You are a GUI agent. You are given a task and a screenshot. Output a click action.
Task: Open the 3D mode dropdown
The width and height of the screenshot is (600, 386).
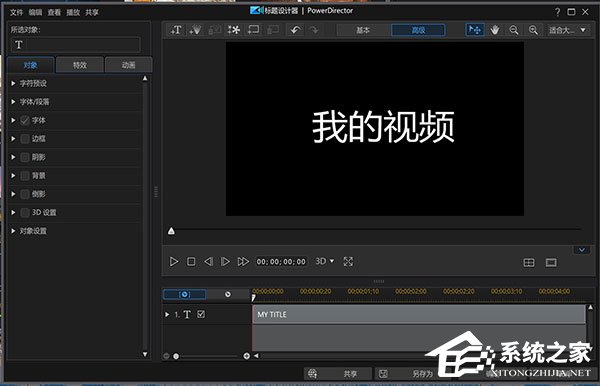coord(324,261)
